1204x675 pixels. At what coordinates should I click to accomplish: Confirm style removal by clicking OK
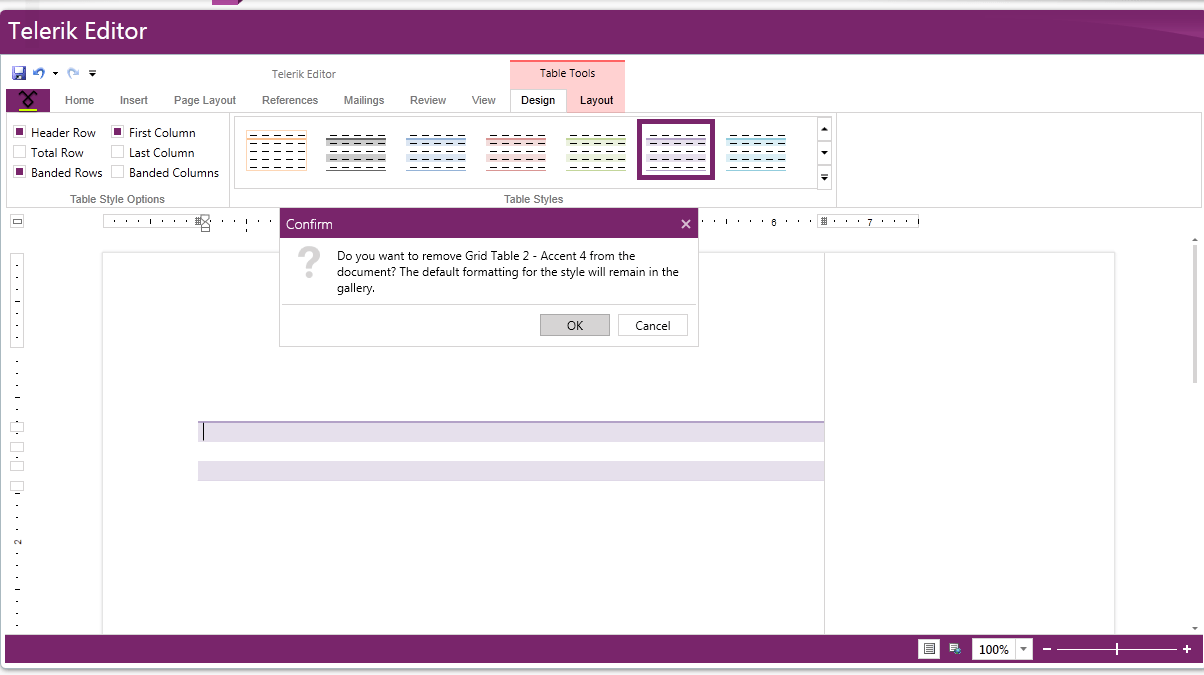tap(574, 325)
